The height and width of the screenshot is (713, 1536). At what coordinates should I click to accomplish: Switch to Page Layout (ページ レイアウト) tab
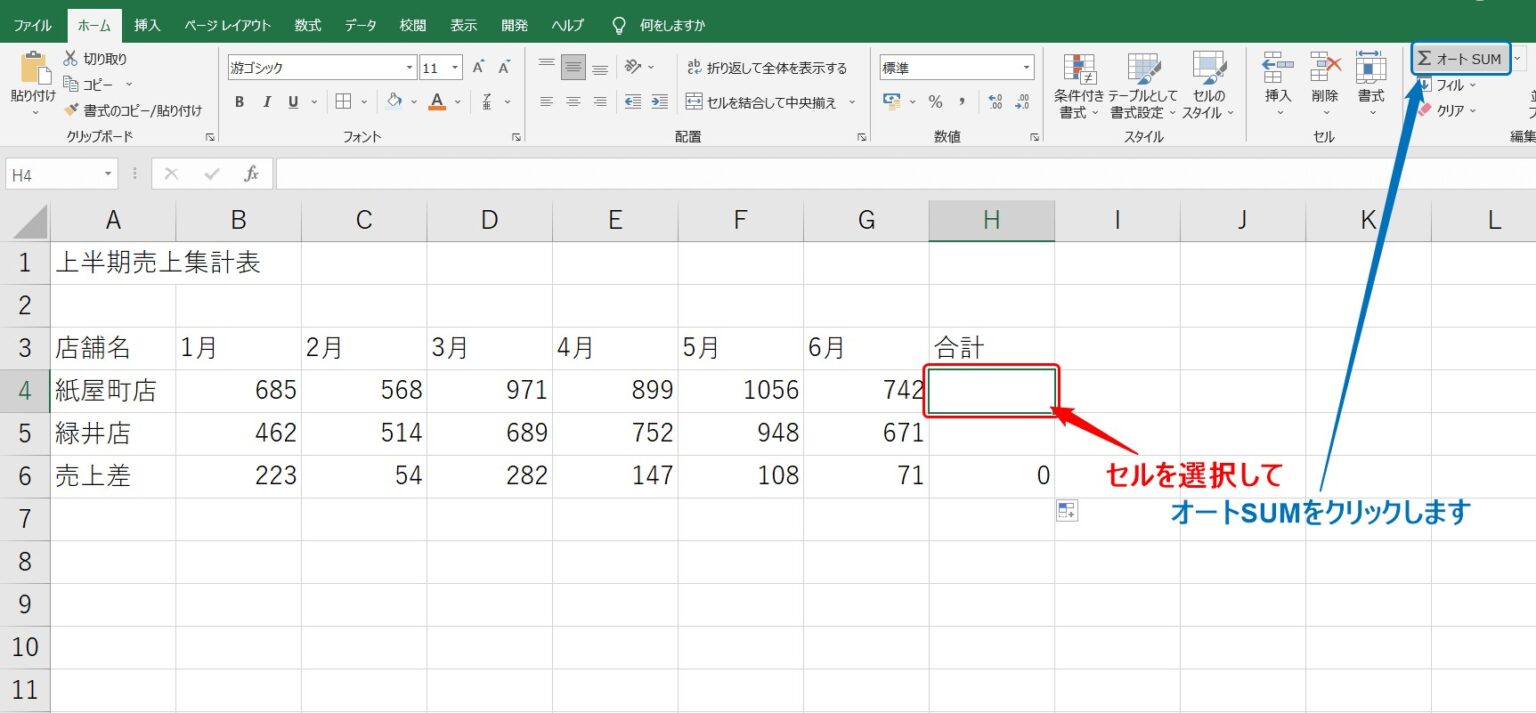[227, 25]
